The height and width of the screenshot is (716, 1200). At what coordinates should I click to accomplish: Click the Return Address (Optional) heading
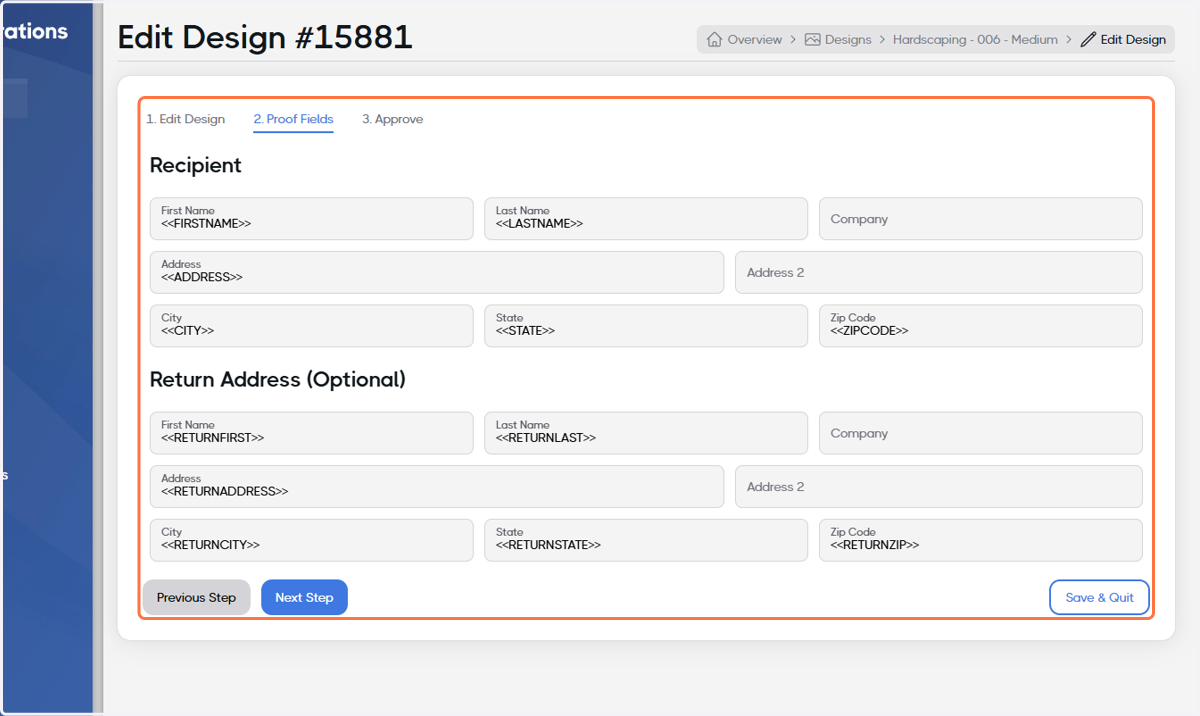278,380
